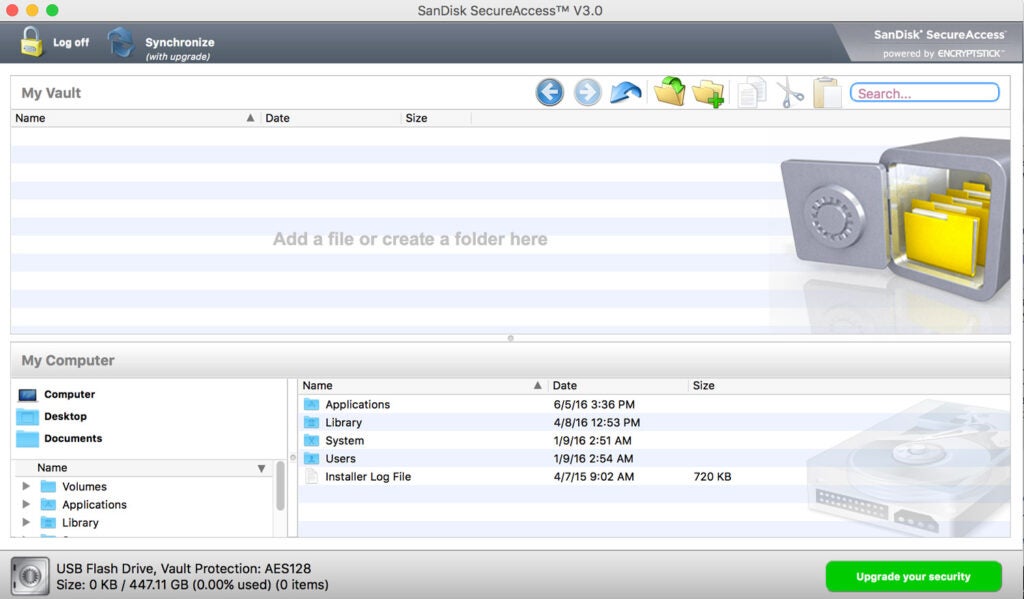Click the Date column header in My Vault
Viewport: 1024px width, 599px height.
(330, 118)
